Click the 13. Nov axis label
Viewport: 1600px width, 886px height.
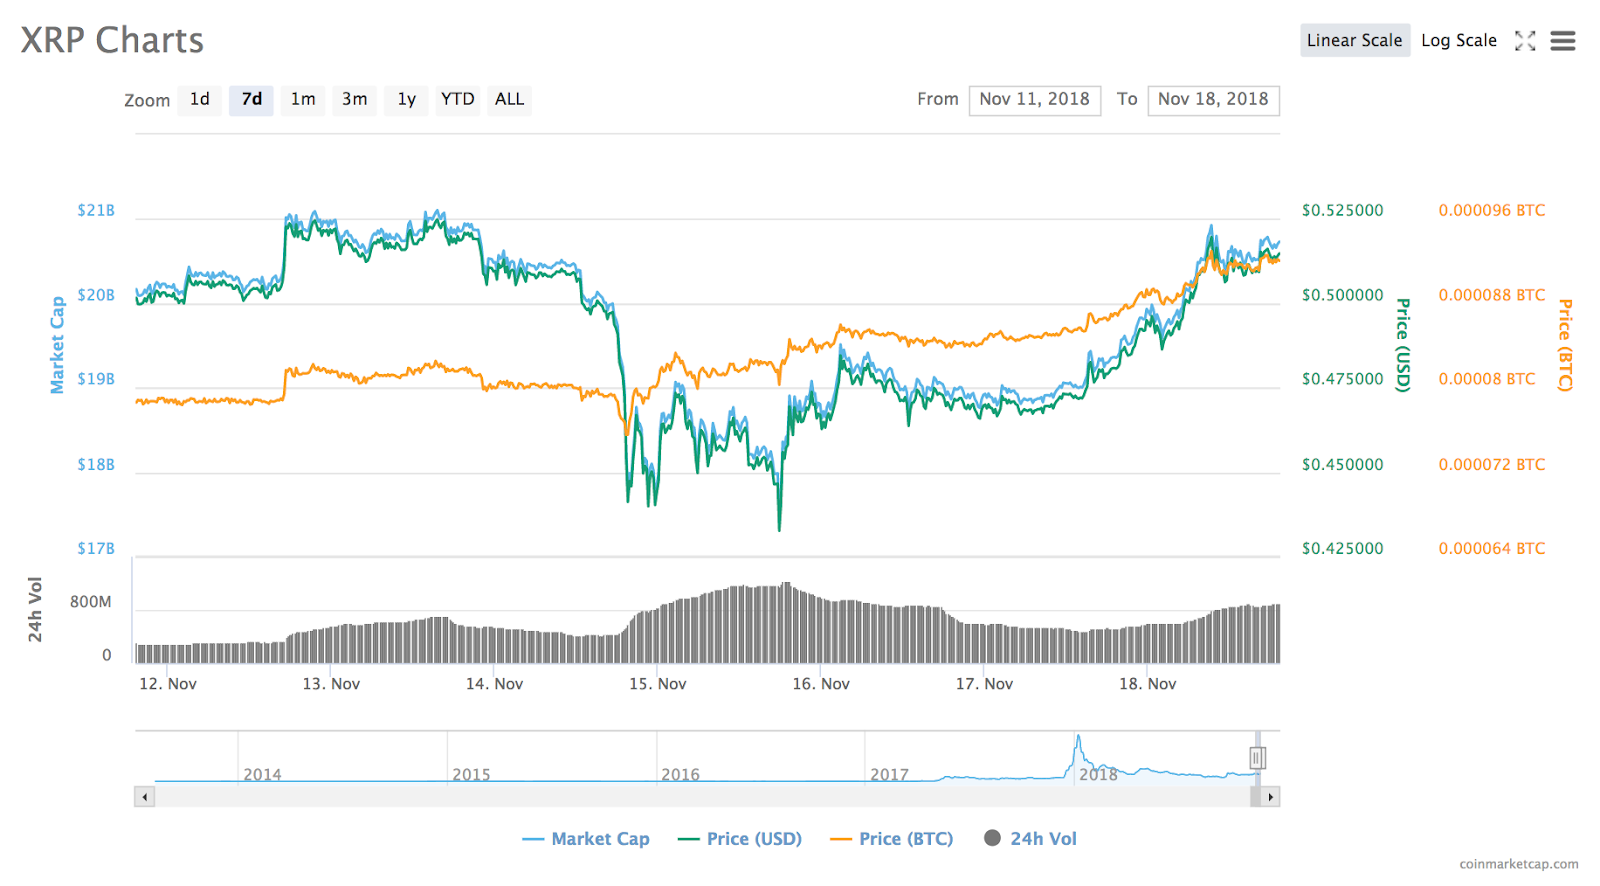331,684
